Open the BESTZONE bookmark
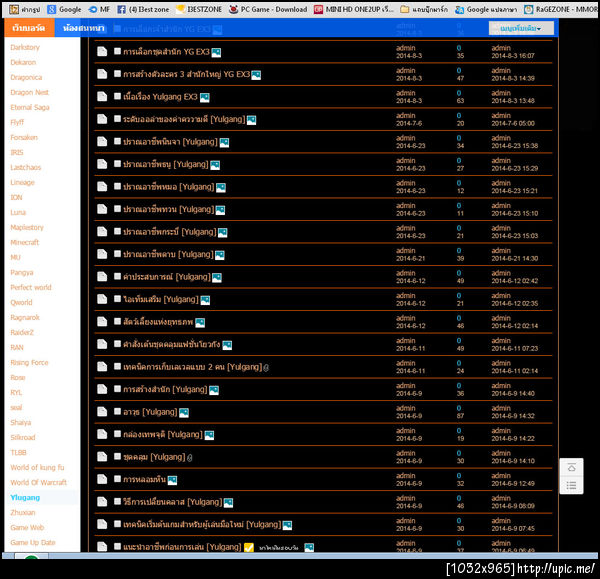 pos(199,10)
